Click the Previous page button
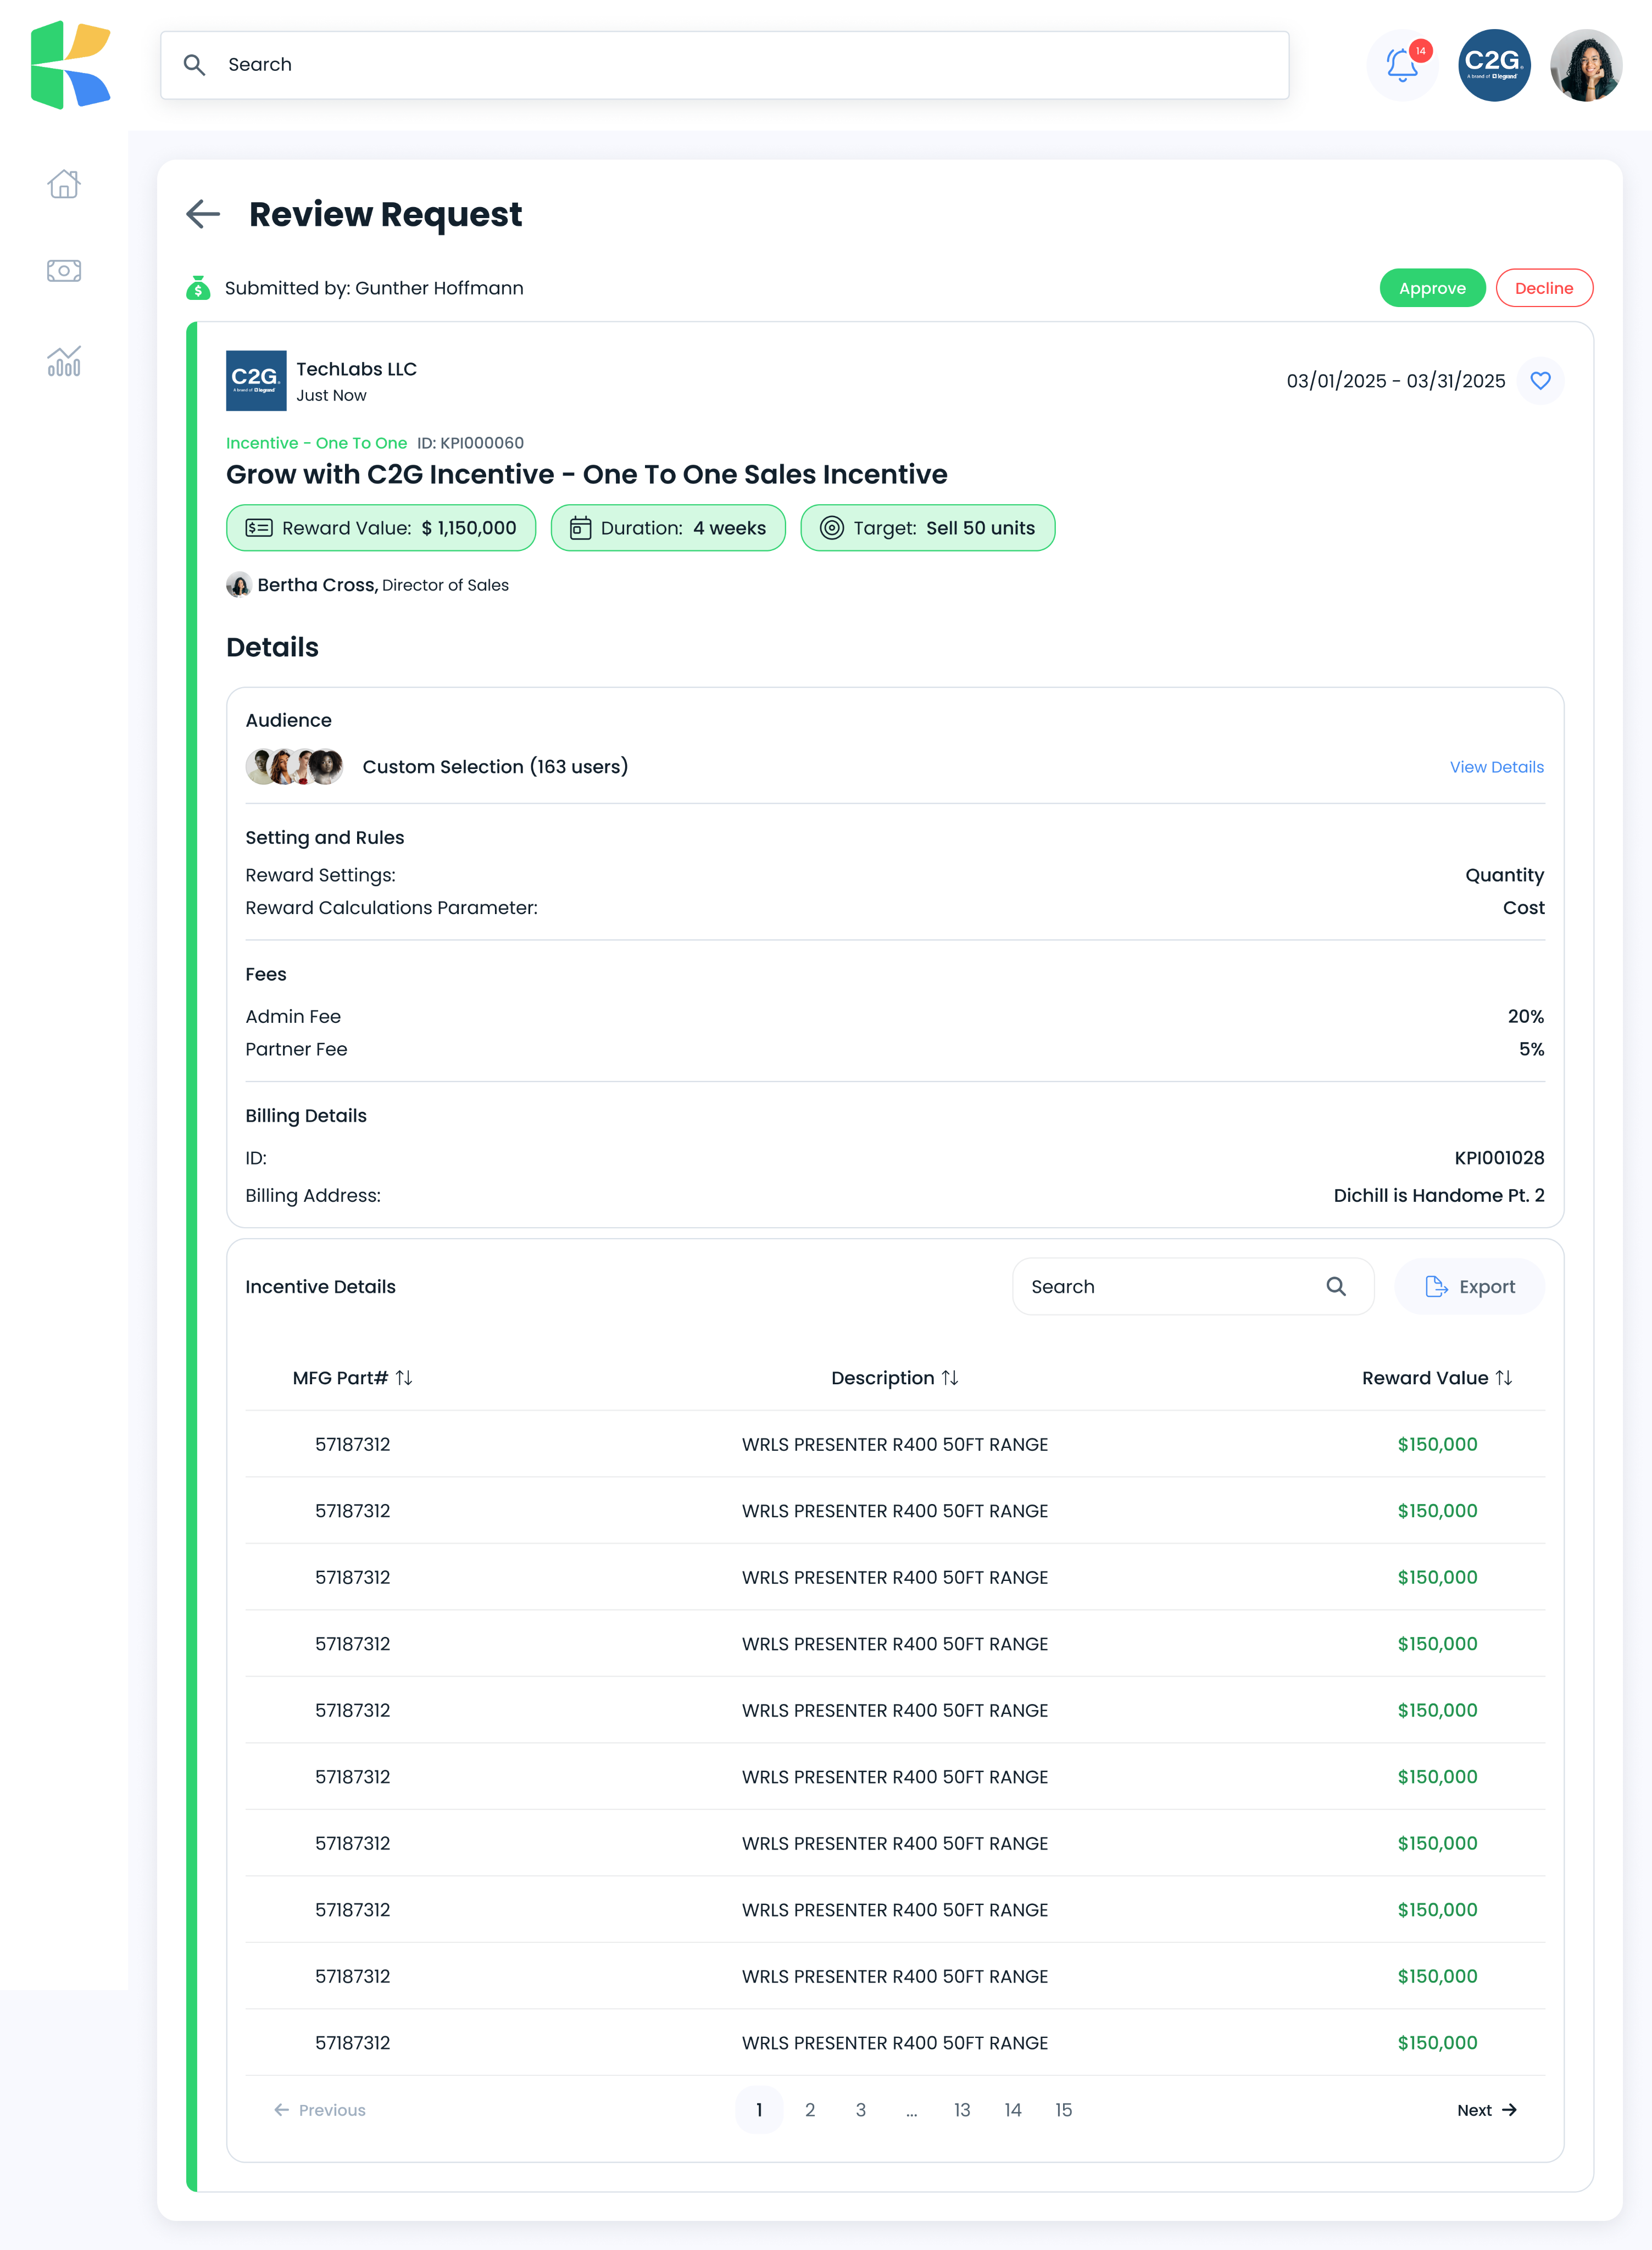This screenshot has height=2250, width=1652. pos(320,2110)
